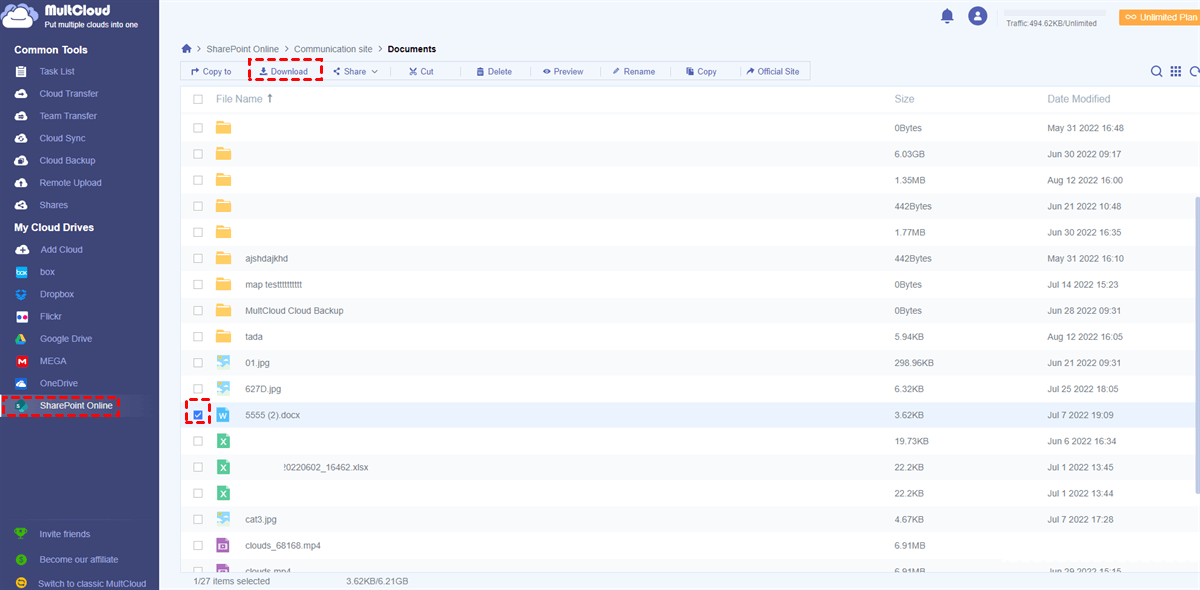Check the 01.jpg checkbox
This screenshot has height=590, width=1200.
coord(198,363)
